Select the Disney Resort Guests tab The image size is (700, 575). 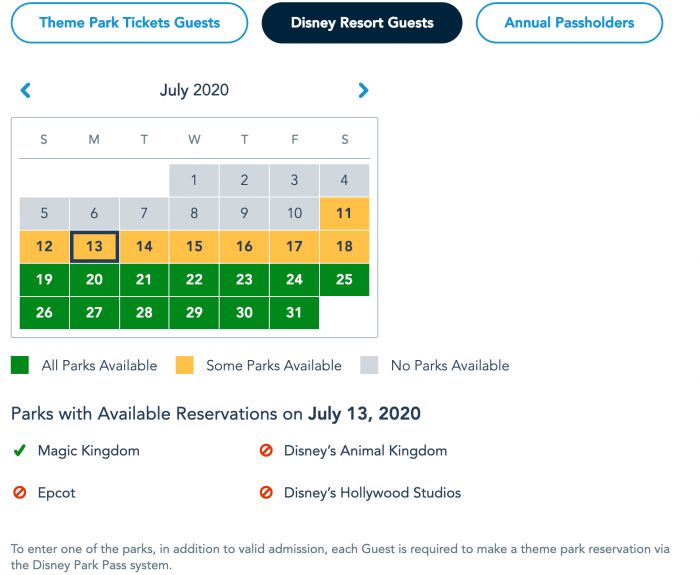pyautogui.click(x=362, y=22)
